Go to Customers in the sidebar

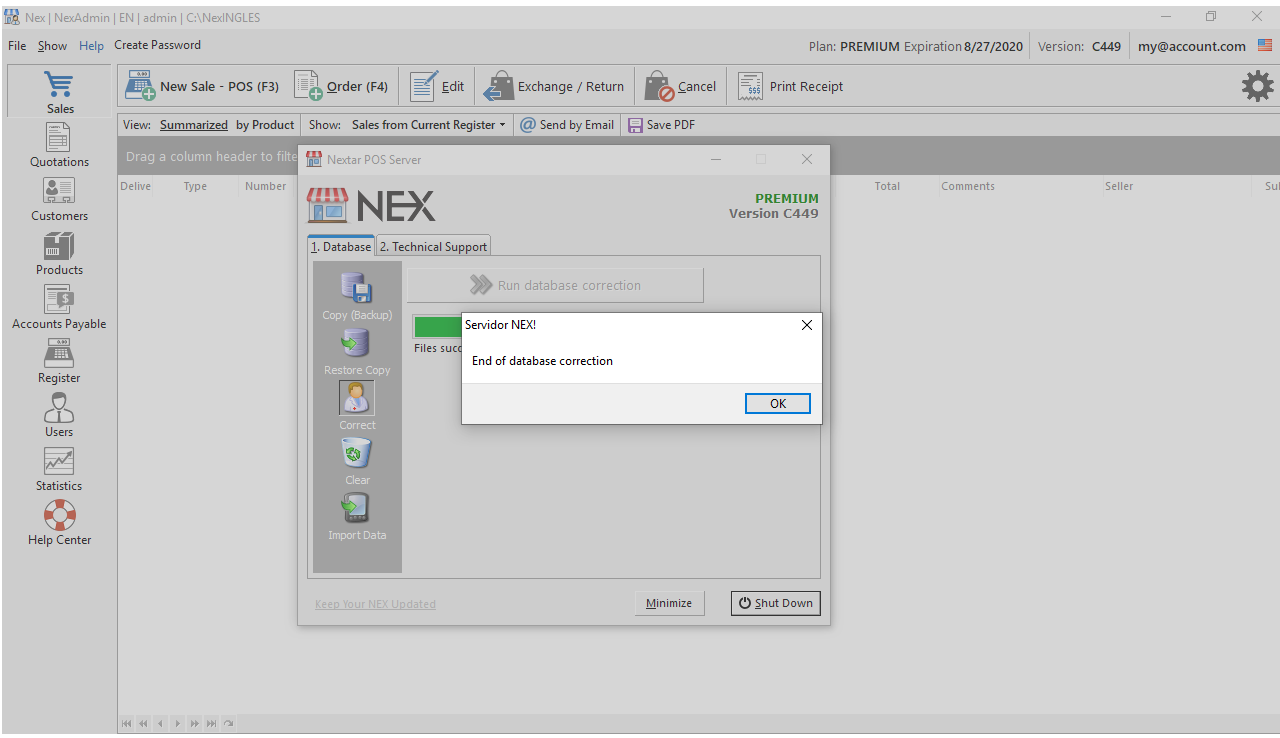point(59,199)
